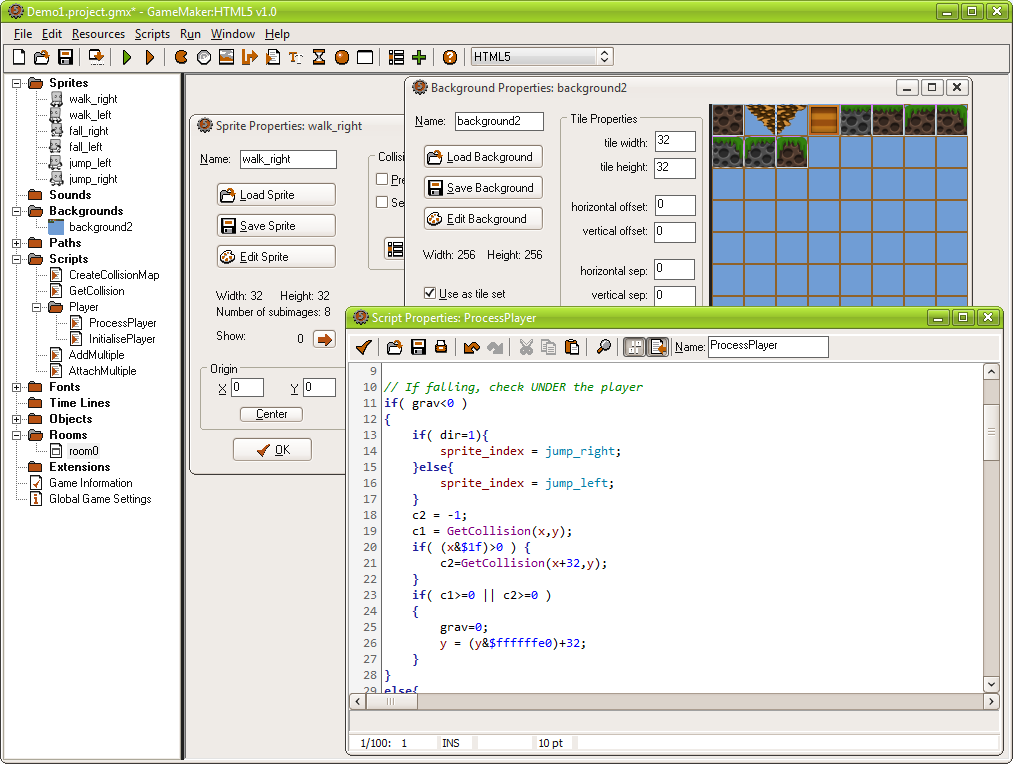Open Global Game Settings via its toolbar icon

click(x=417, y=57)
